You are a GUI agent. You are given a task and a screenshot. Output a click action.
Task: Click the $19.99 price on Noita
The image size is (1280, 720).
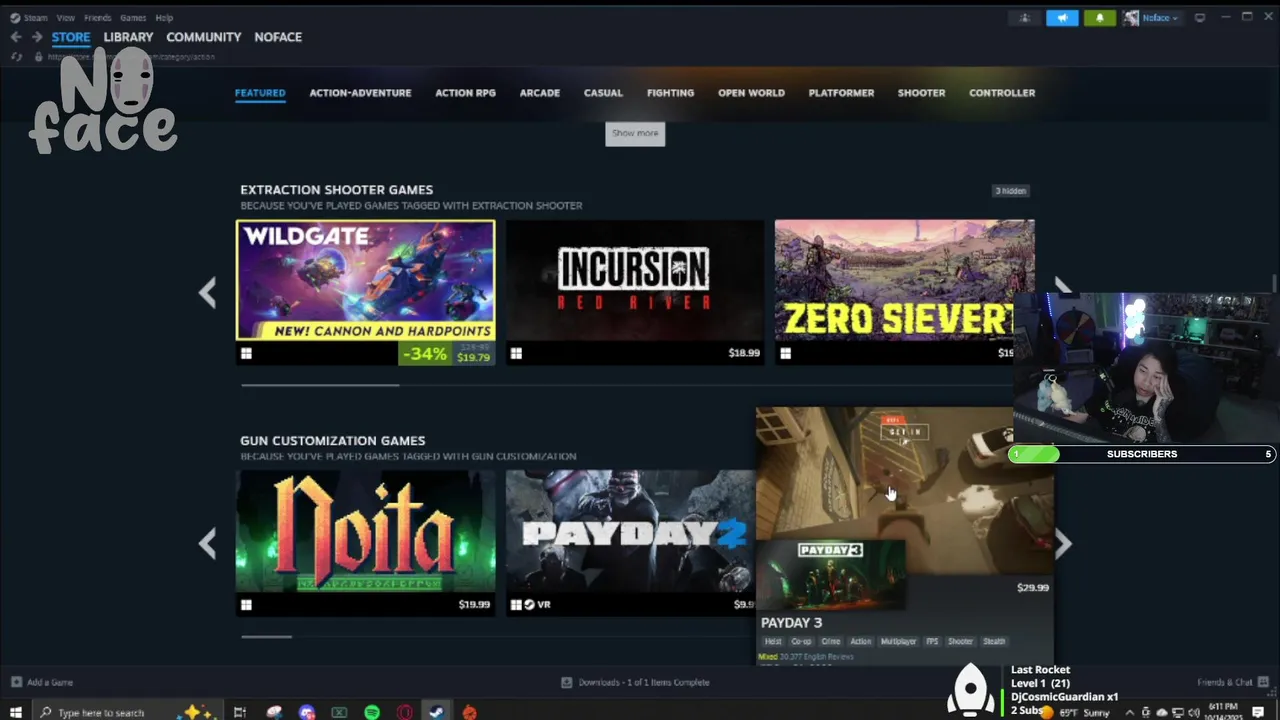pos(474,604)
